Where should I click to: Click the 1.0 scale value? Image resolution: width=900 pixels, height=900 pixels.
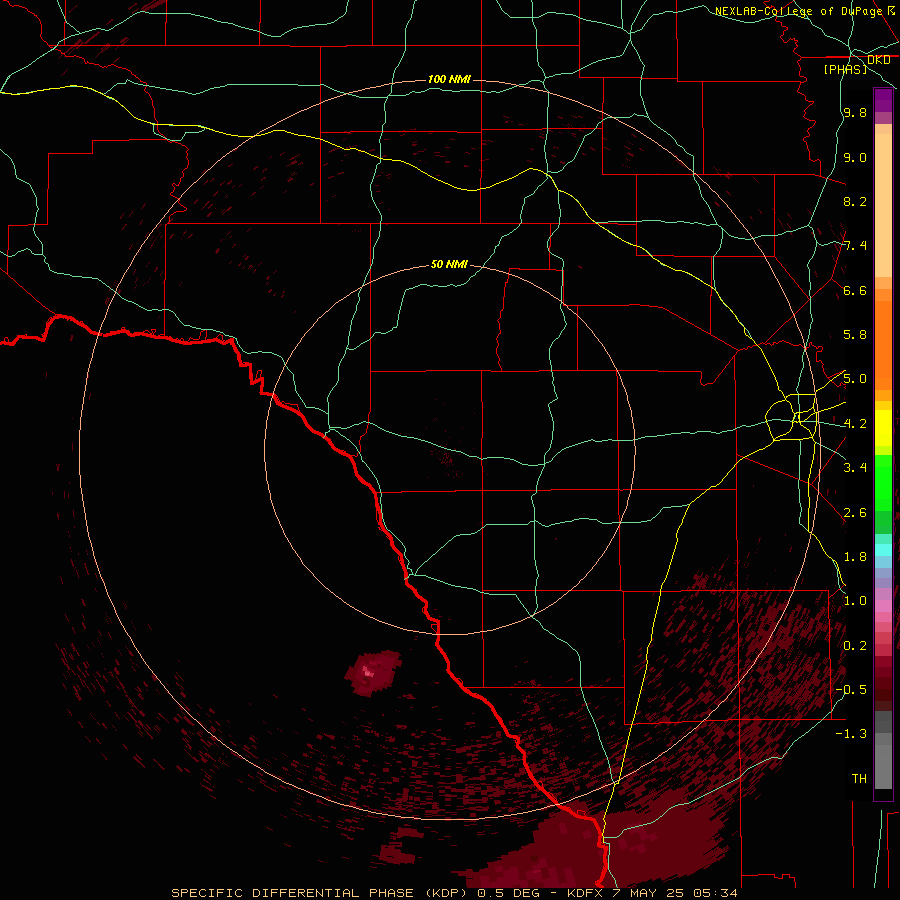(x=855, y=601)
